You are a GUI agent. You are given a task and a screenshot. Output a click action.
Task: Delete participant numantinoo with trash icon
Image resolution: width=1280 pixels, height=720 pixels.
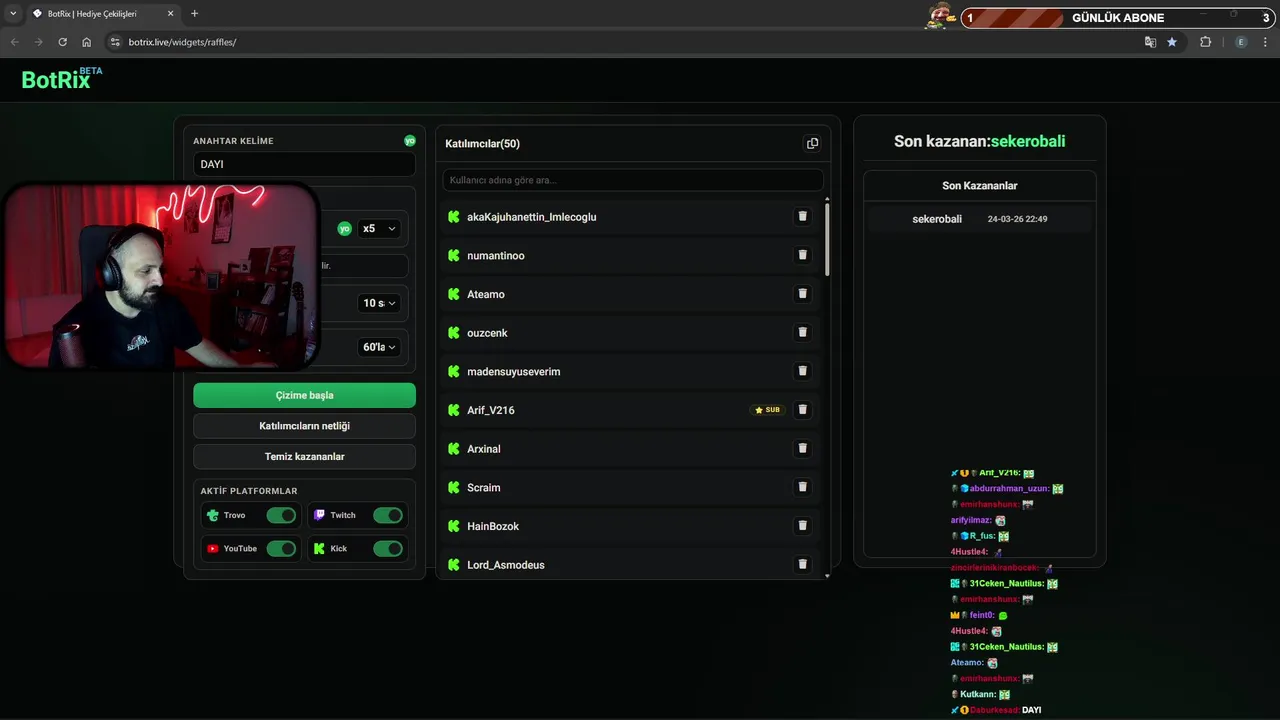[802, 255]
